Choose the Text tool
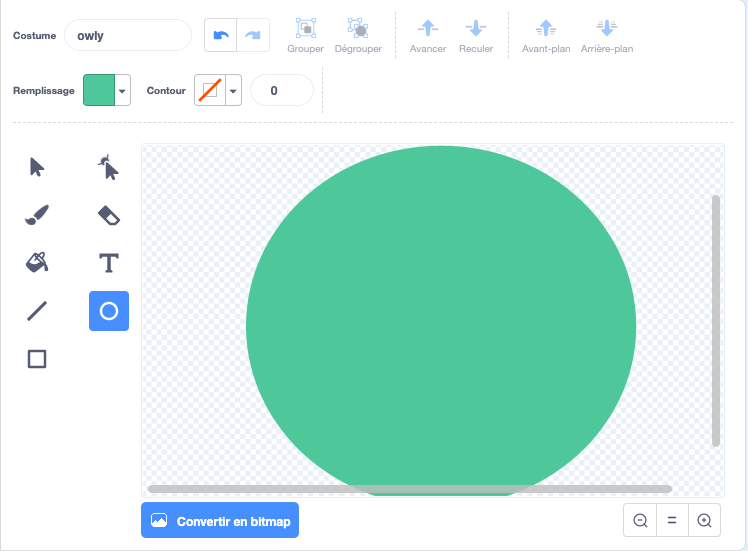The width and height of the screenshot is (748, 551). pos(109,263)
